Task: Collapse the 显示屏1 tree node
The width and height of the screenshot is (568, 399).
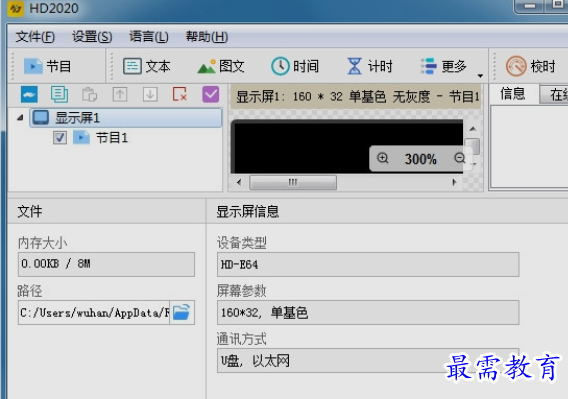Action: 21,117
